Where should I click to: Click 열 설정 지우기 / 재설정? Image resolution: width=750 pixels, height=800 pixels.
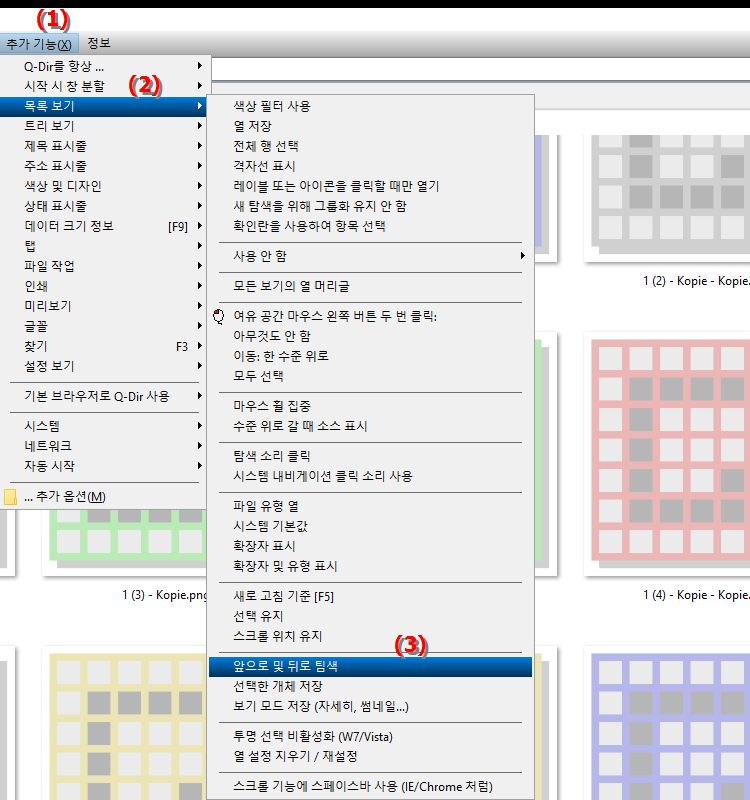point(370,756)
